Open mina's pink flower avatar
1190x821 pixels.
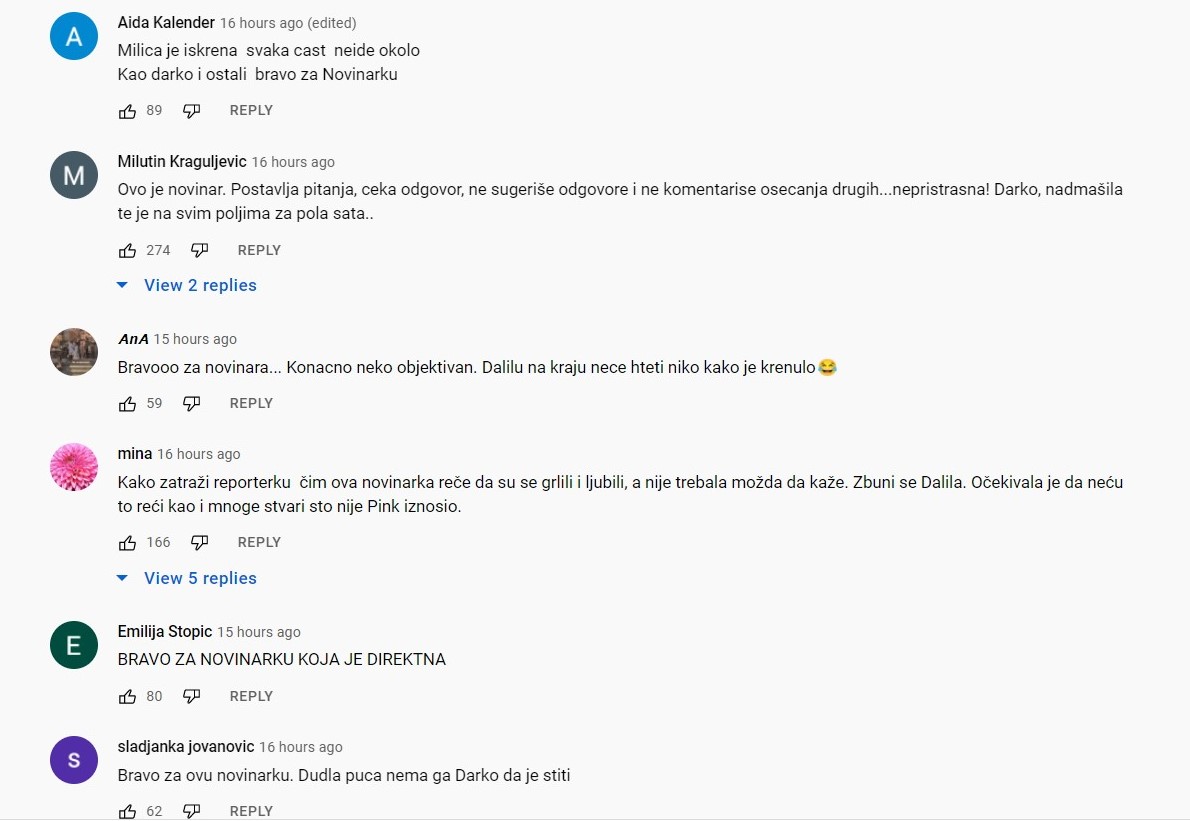[x=74, y=467]
